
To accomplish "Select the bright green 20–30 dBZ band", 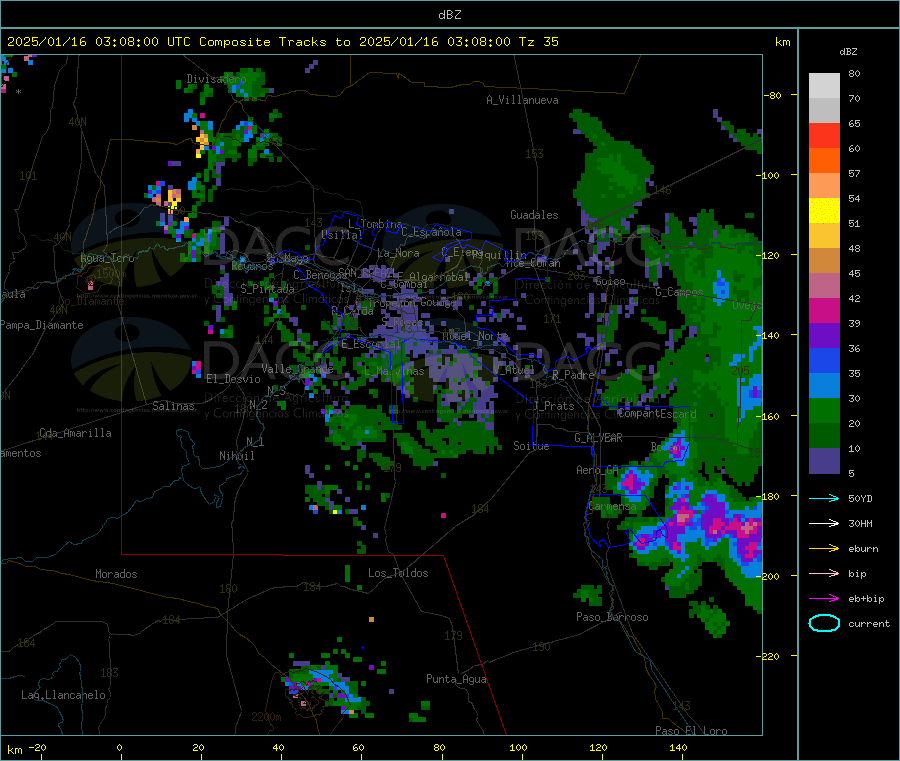I will (x=824, y=411).
